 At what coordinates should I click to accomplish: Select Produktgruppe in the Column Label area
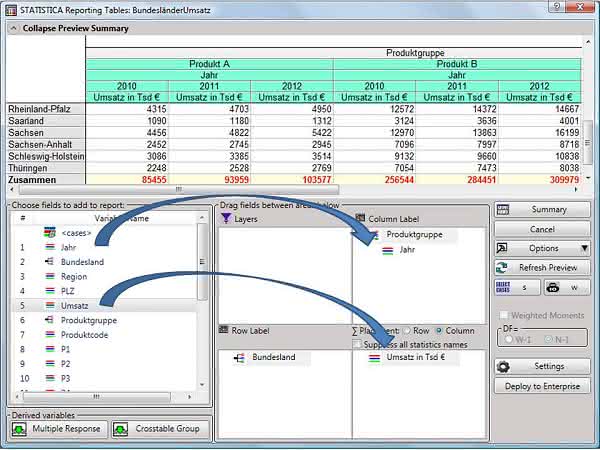point(414,235)
